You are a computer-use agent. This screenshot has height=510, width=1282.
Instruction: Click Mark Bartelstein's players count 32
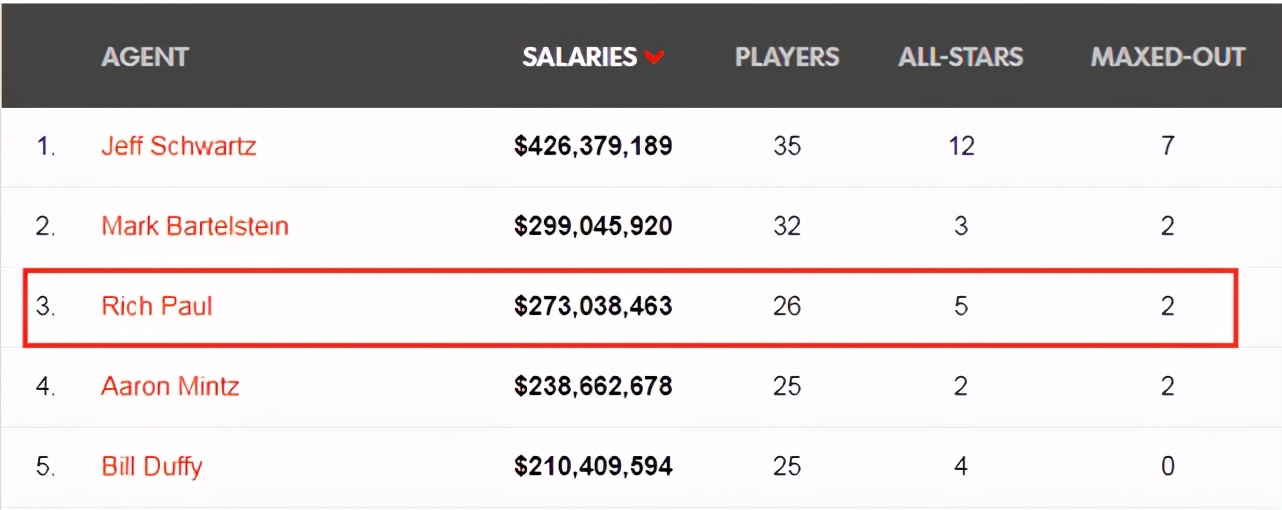[x=787, y=226]
